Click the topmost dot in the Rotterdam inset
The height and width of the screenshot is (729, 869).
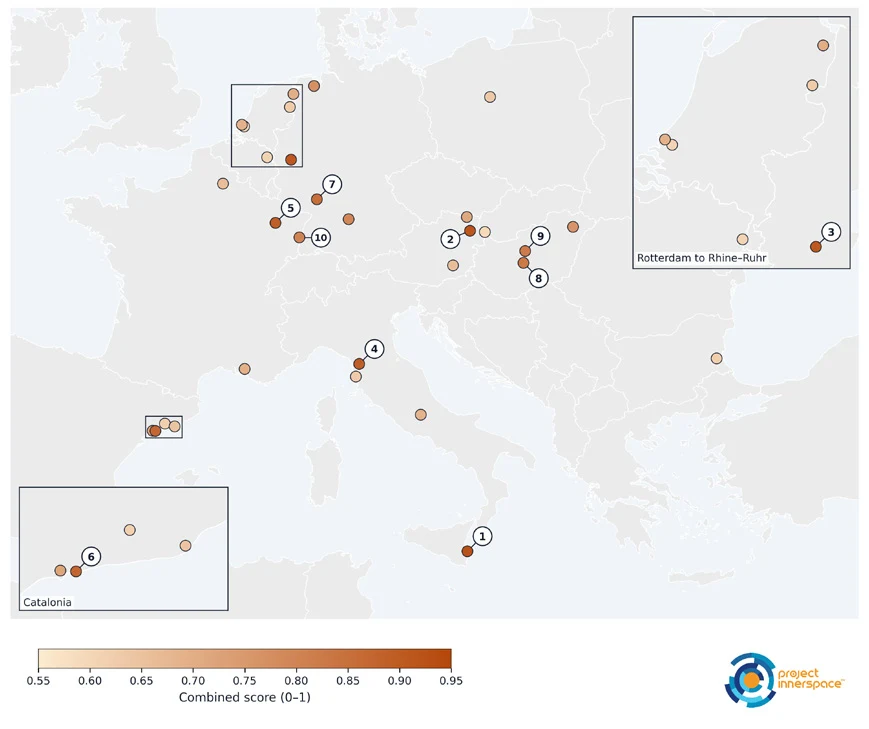823,45
